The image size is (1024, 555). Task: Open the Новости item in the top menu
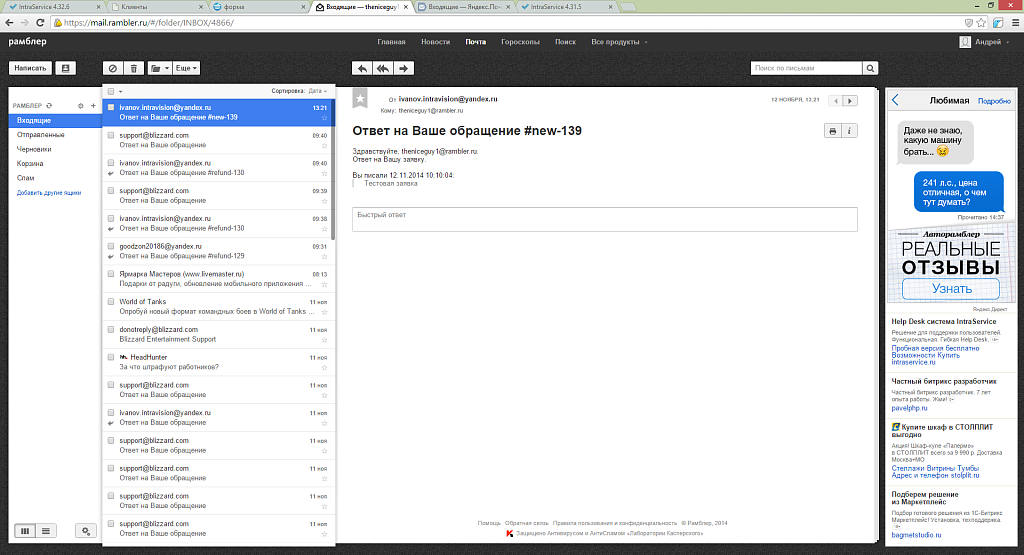[435, 42]
